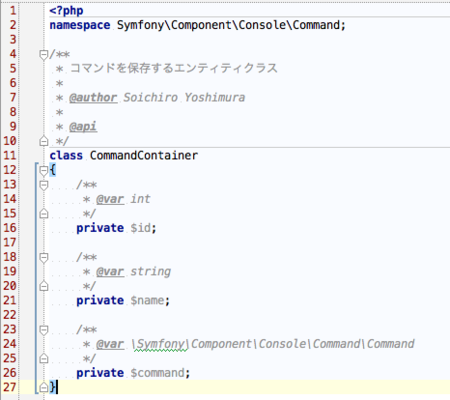The width and height of the screenshot is (450, 400).
Task: Click private keyword before $command
Action: 100,373
